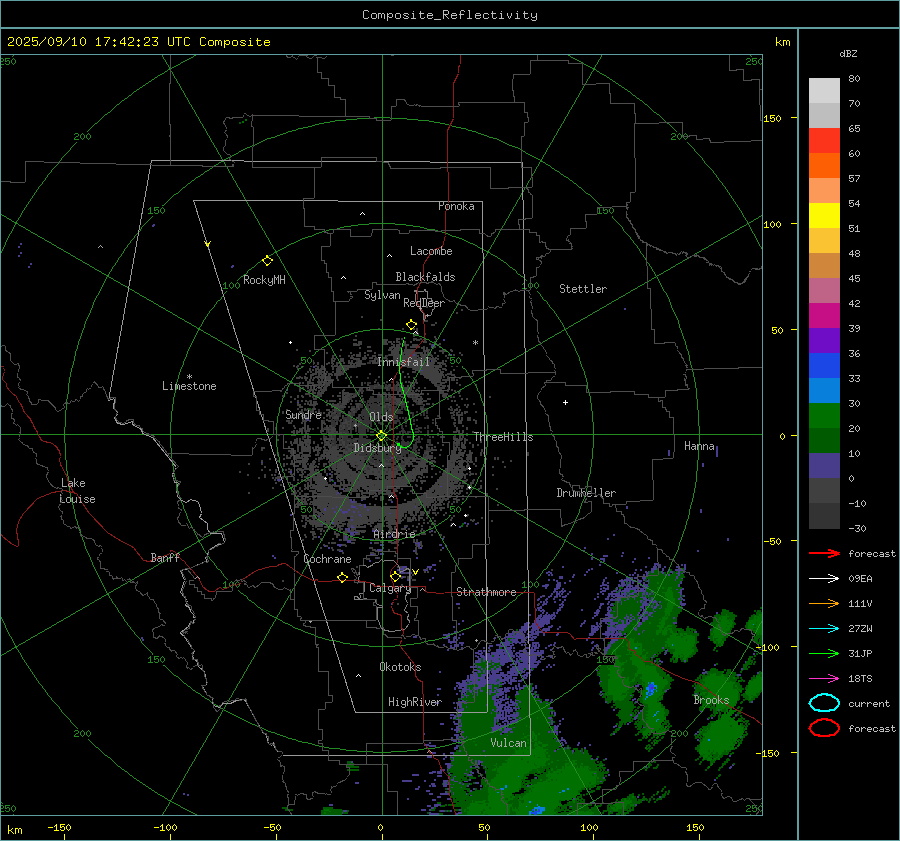900x841 pixels.
Task: Click the Calgary city label
Action: tap(390, 588)
